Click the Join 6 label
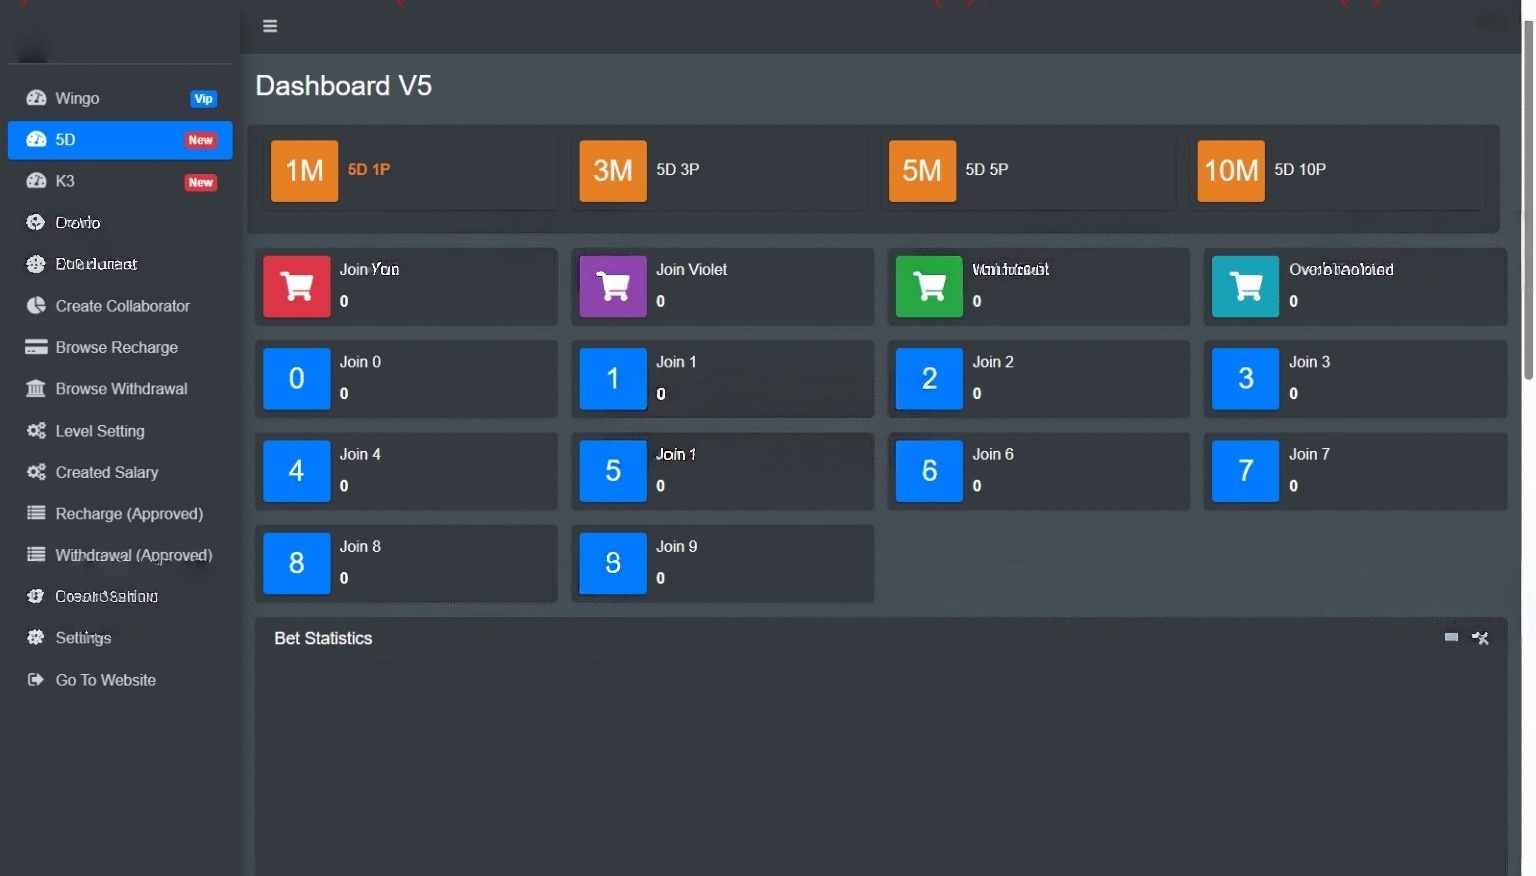This screenshot has width=1536, height=876. pyautogui.click(x=993, y=454)
